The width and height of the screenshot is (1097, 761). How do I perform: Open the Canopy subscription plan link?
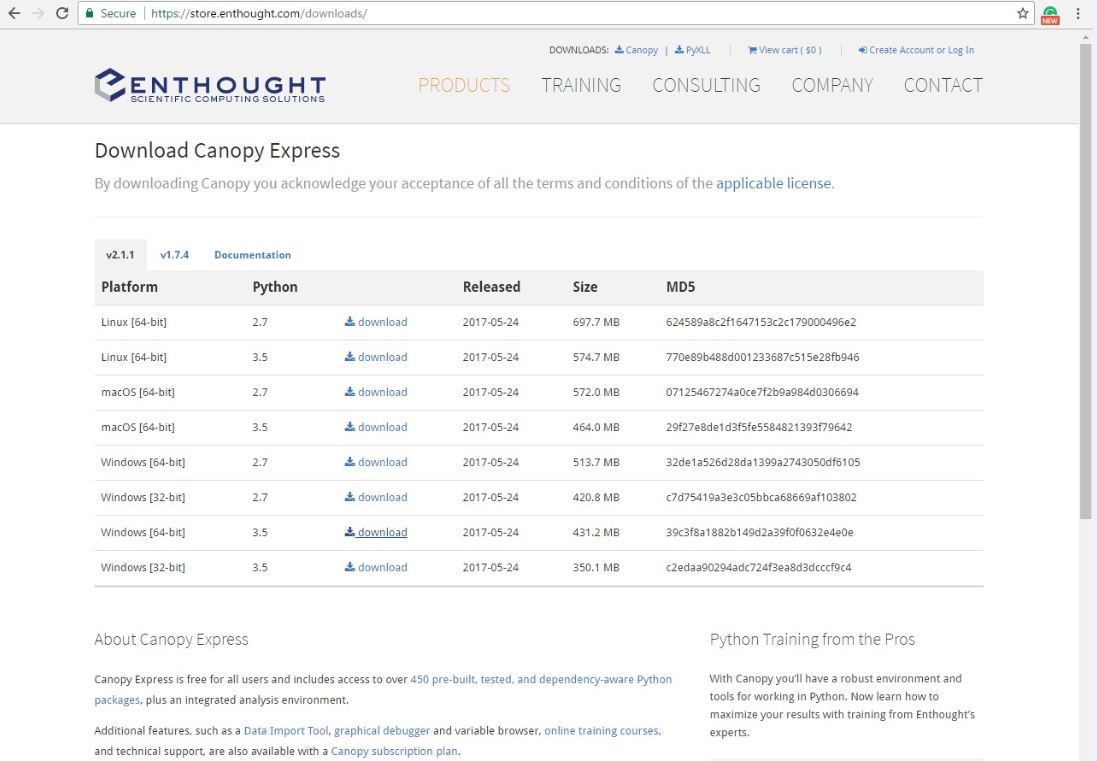[x=394, y=751]
